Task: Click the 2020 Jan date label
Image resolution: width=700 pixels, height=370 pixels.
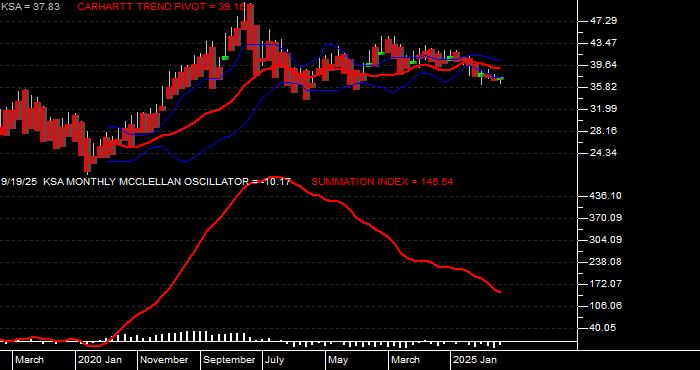Action: point(100,360)
